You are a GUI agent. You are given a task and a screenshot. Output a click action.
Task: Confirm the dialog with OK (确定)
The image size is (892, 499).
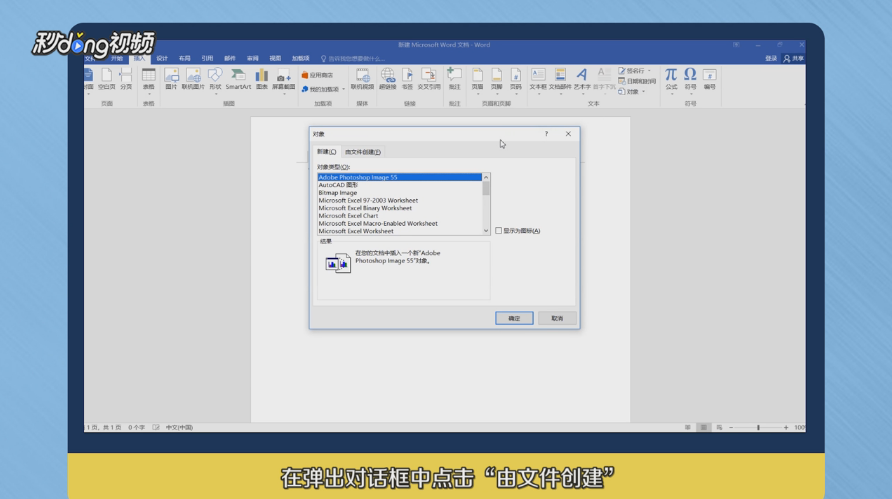coord(514,318)
